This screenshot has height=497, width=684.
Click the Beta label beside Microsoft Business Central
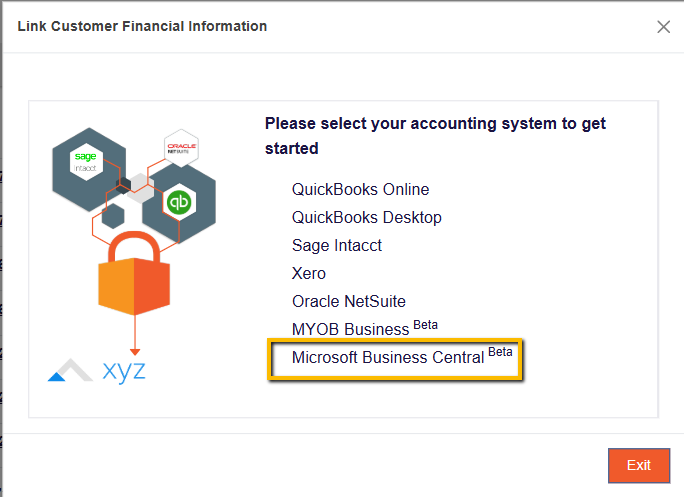[x=500, y=353]
